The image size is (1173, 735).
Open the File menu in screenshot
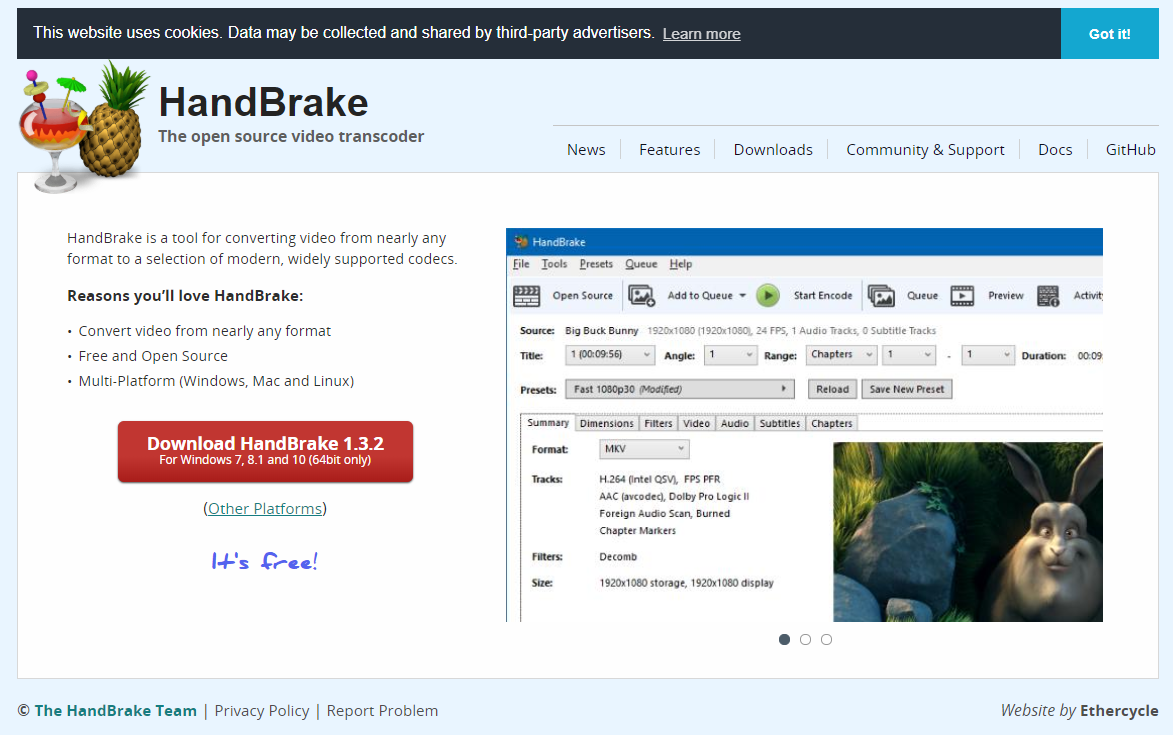[521, 264]
